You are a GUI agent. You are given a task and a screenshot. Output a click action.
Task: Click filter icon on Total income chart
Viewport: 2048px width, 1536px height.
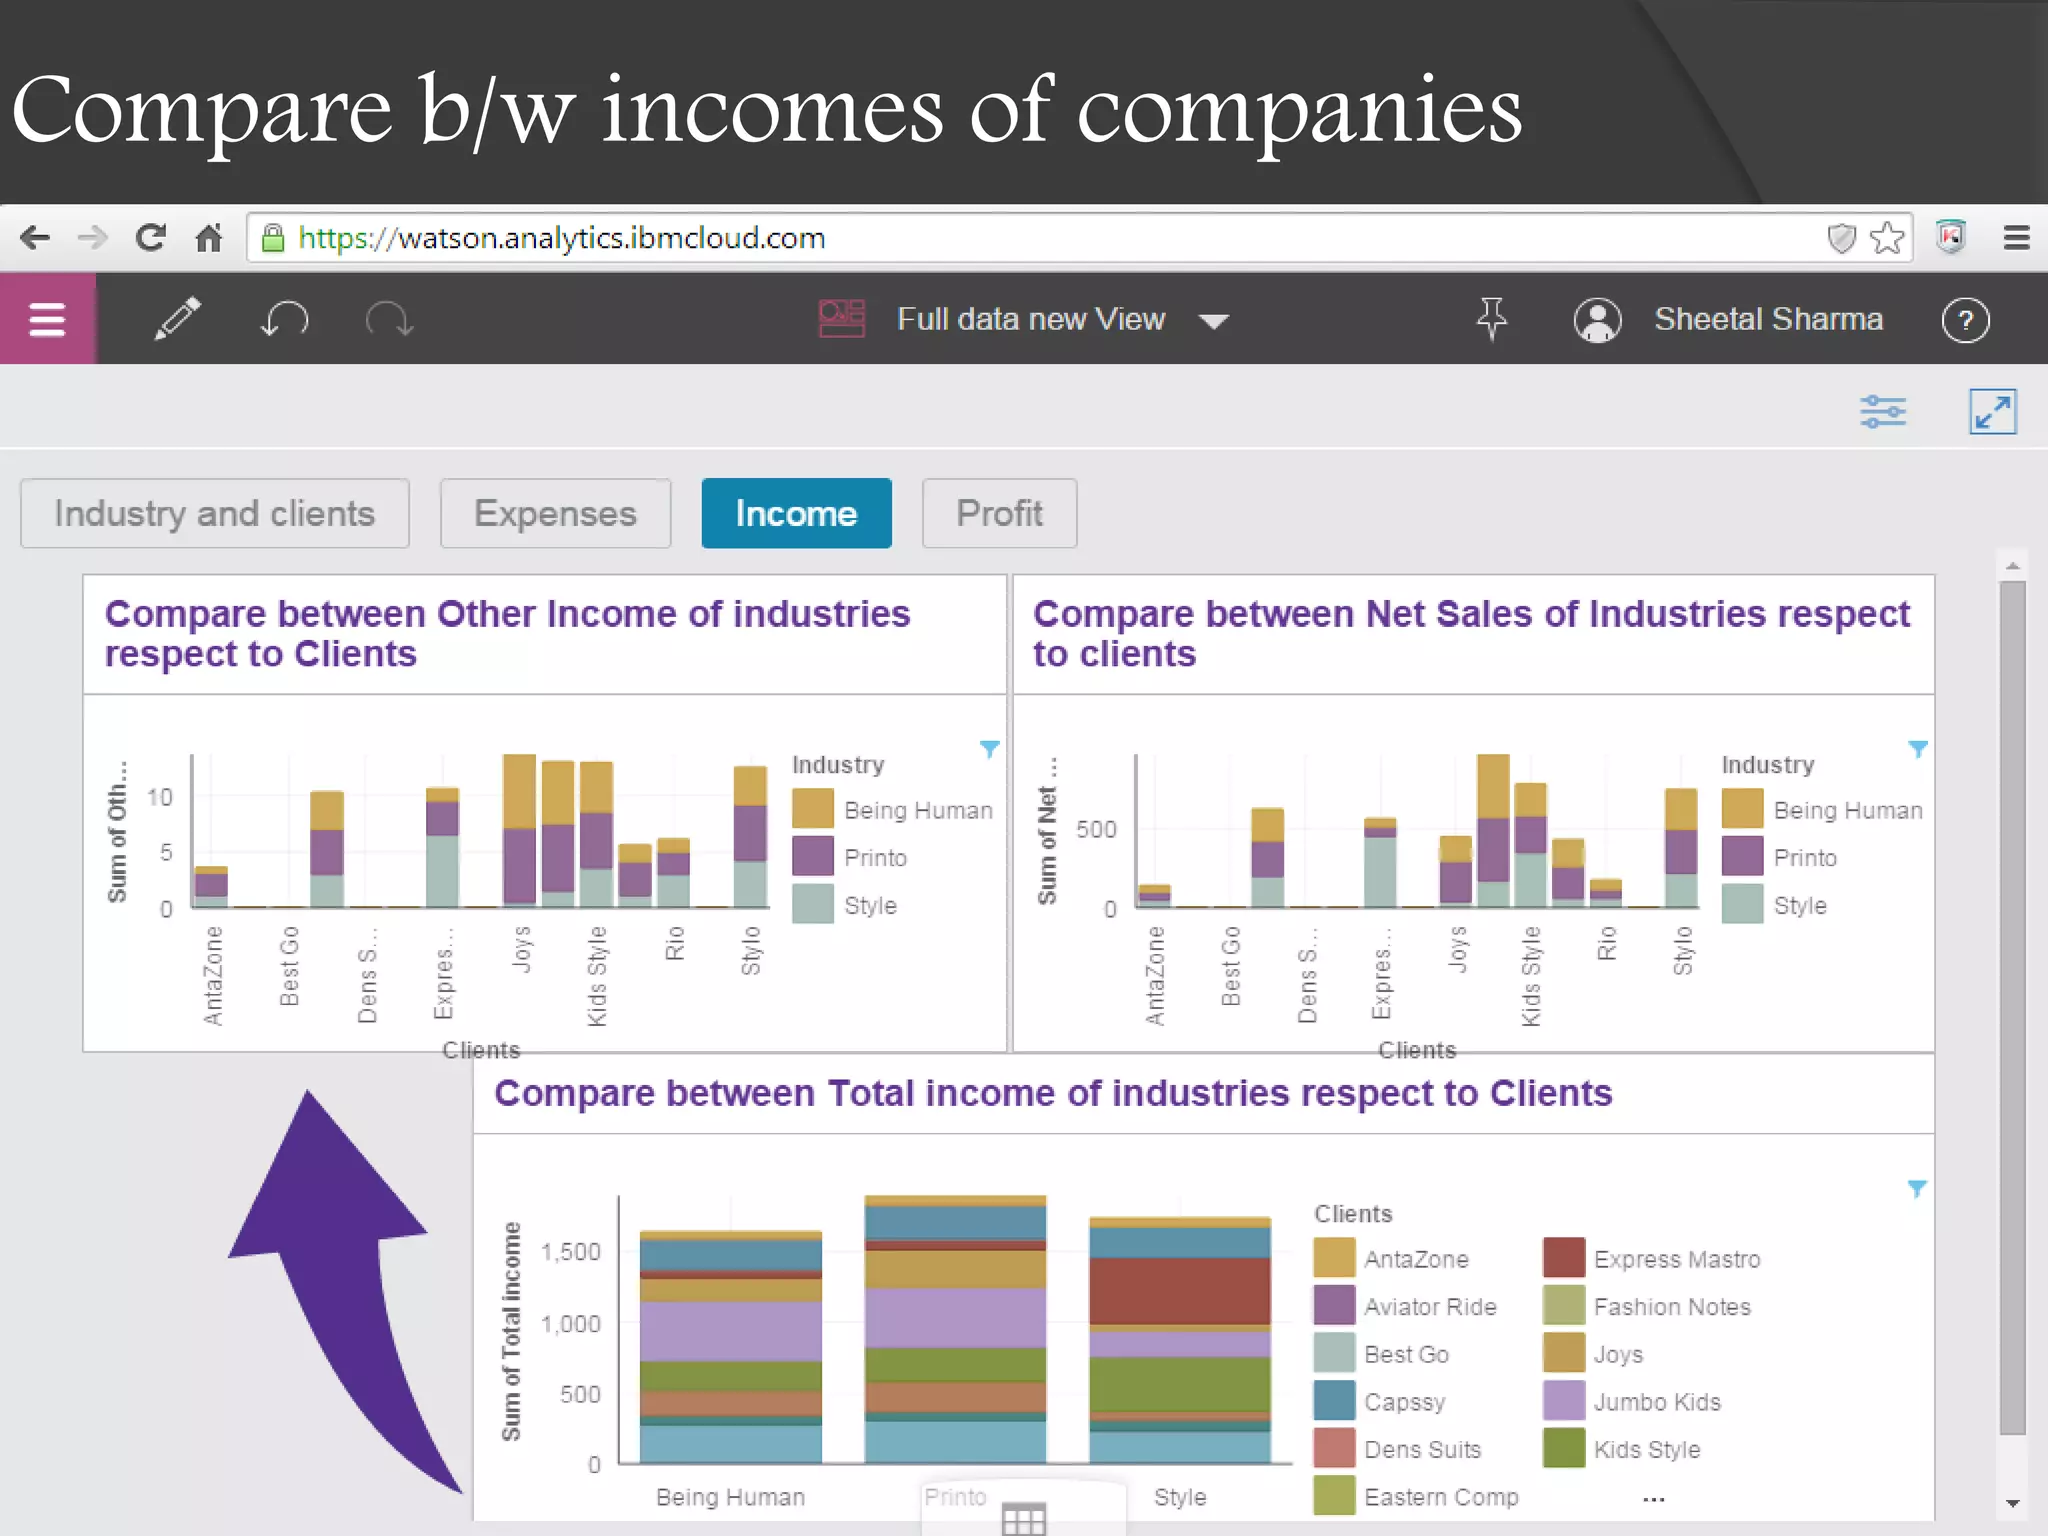click(x=1917, y=1189)
